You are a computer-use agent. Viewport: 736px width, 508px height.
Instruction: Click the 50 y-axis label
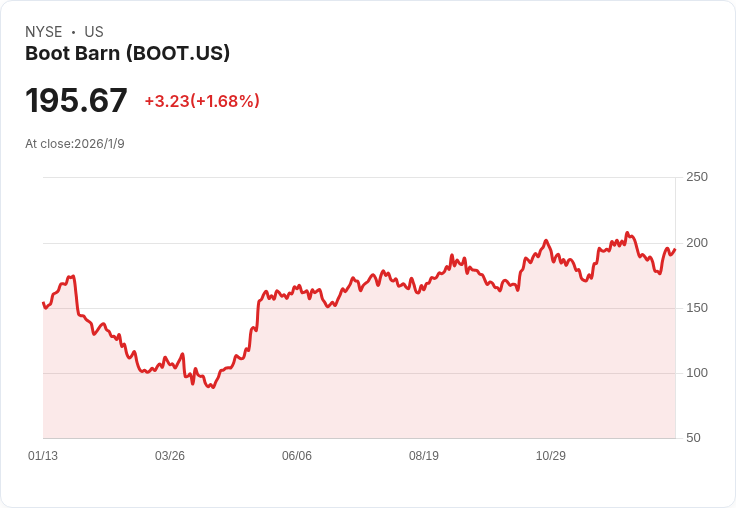693,438
